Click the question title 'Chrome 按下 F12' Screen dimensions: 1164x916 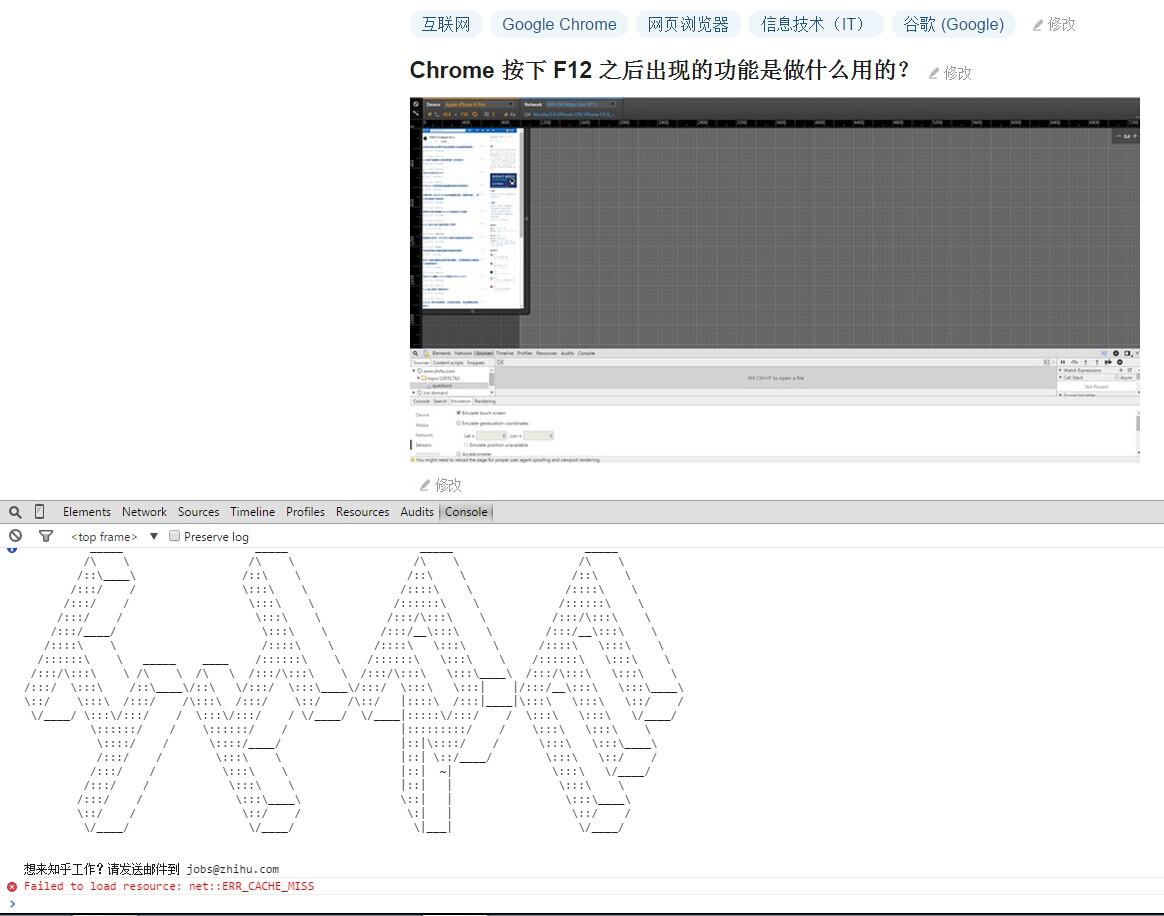pos(659,70)
